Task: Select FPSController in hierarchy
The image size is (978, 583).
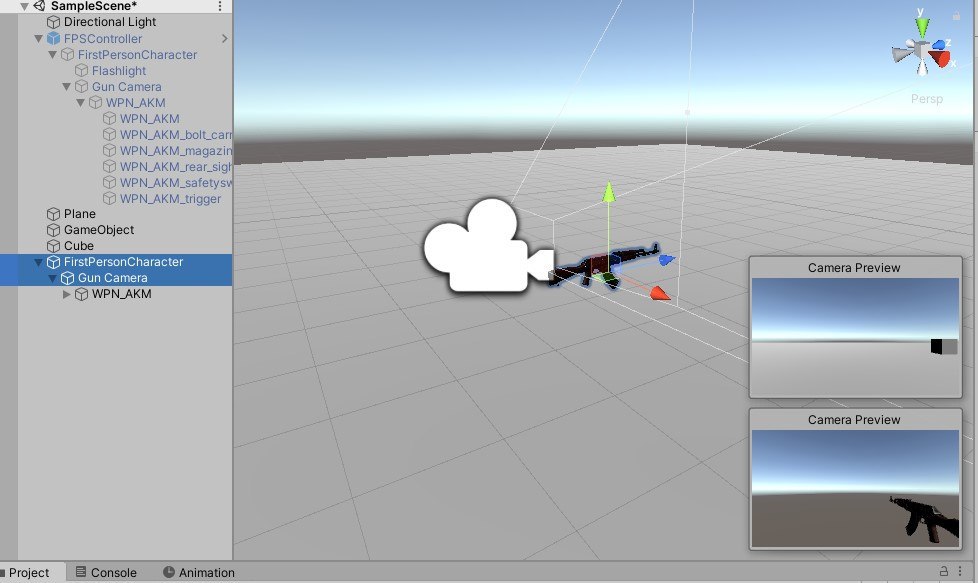Action: 103,39
